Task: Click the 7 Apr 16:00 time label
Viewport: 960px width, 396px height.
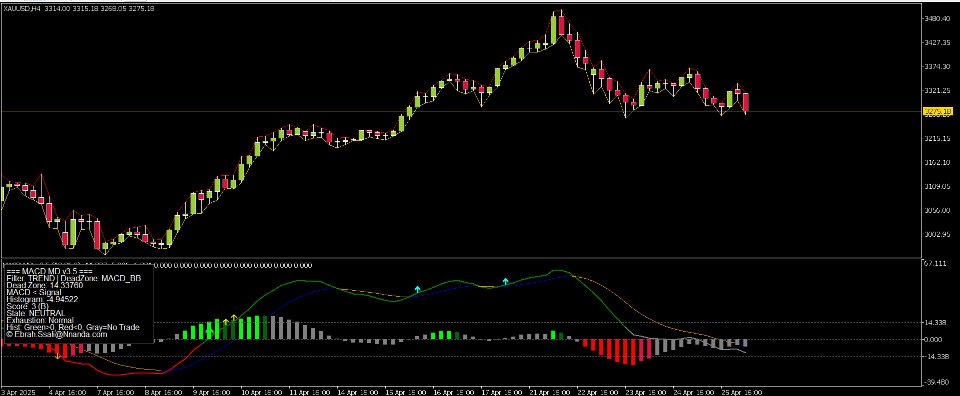Action: [x=115, y=392]
